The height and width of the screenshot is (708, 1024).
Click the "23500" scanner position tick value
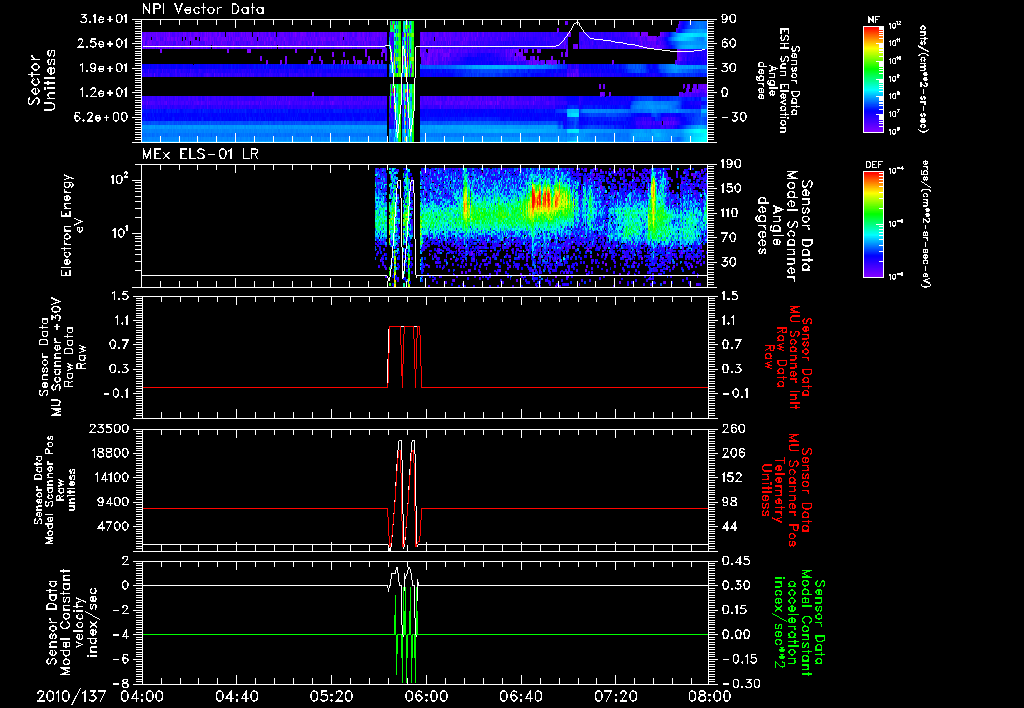[x=110, y=429]
